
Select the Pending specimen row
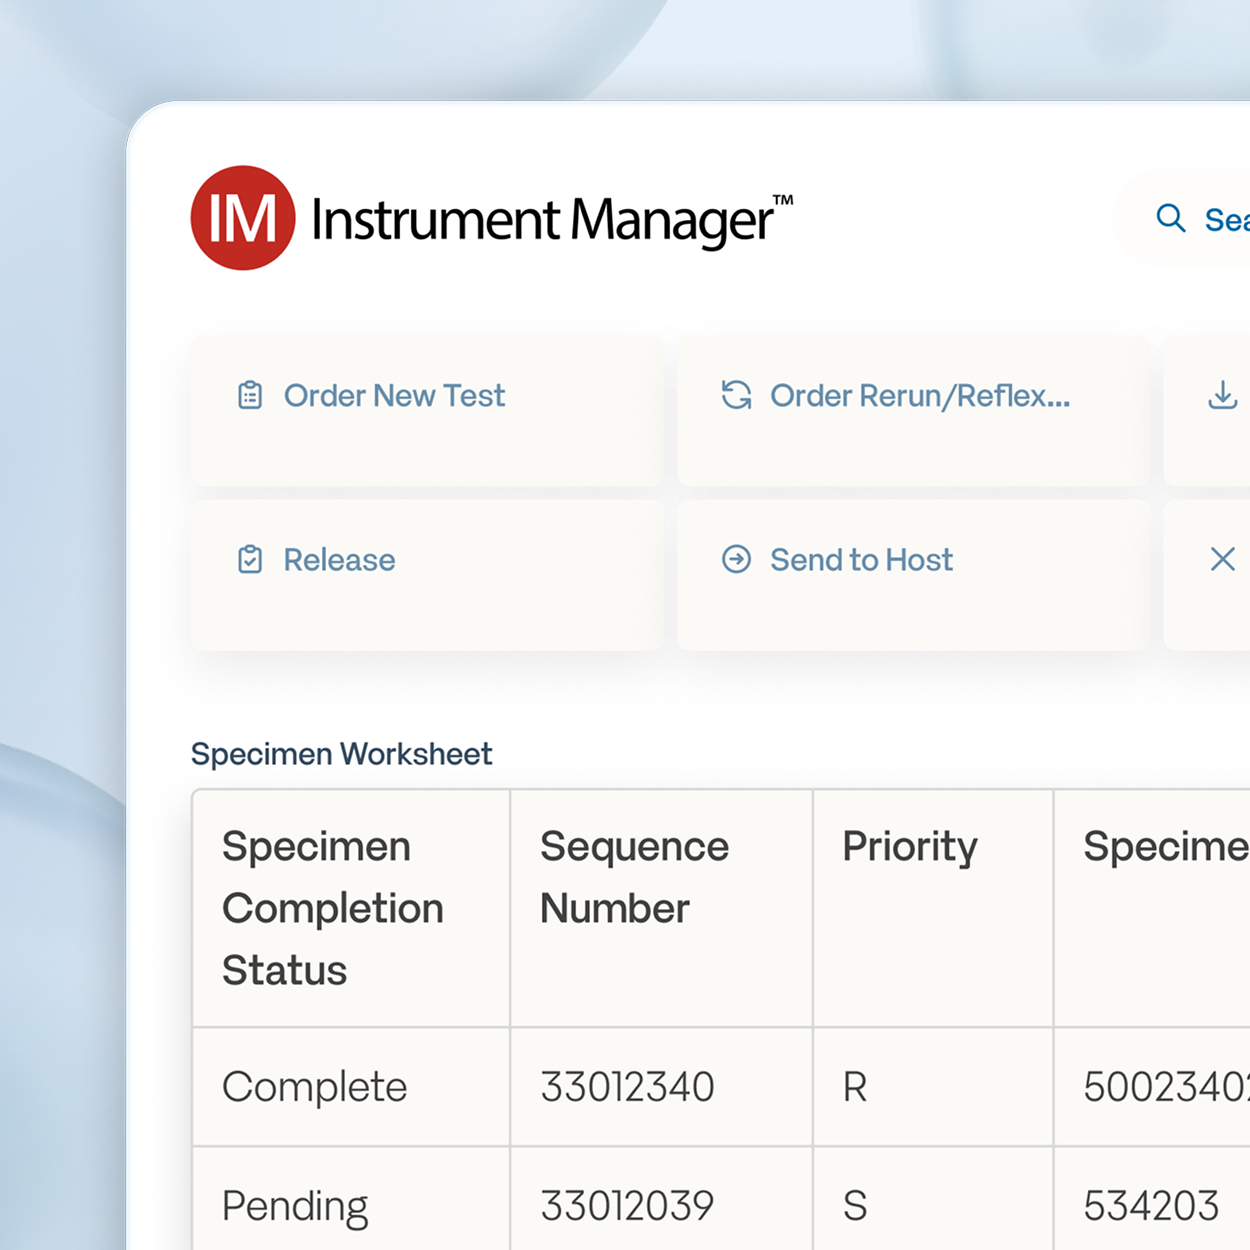[295, 1206]
